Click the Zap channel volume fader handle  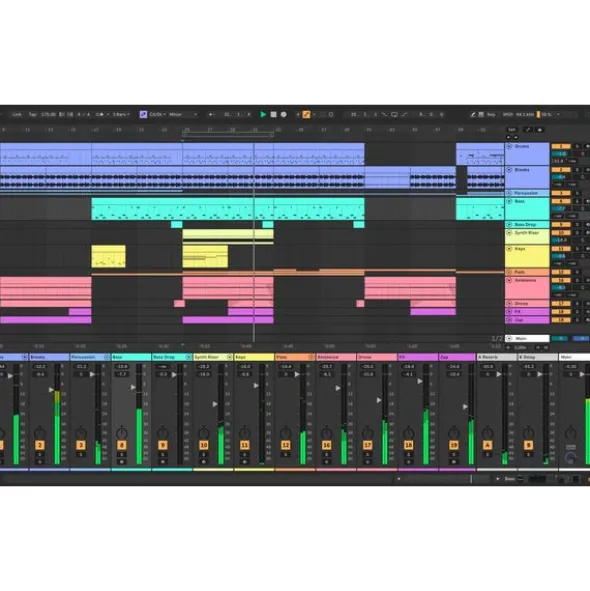tap(465, 407)
